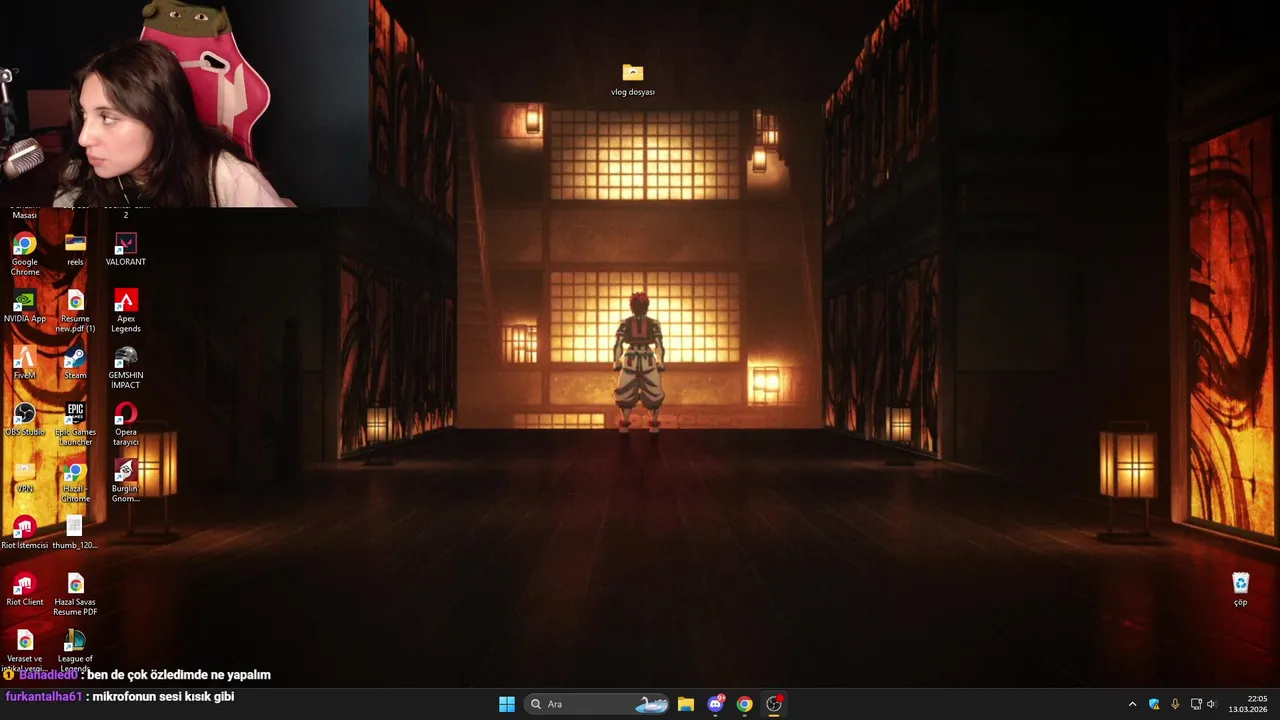Open the Veraset ve intikal file

25,651
